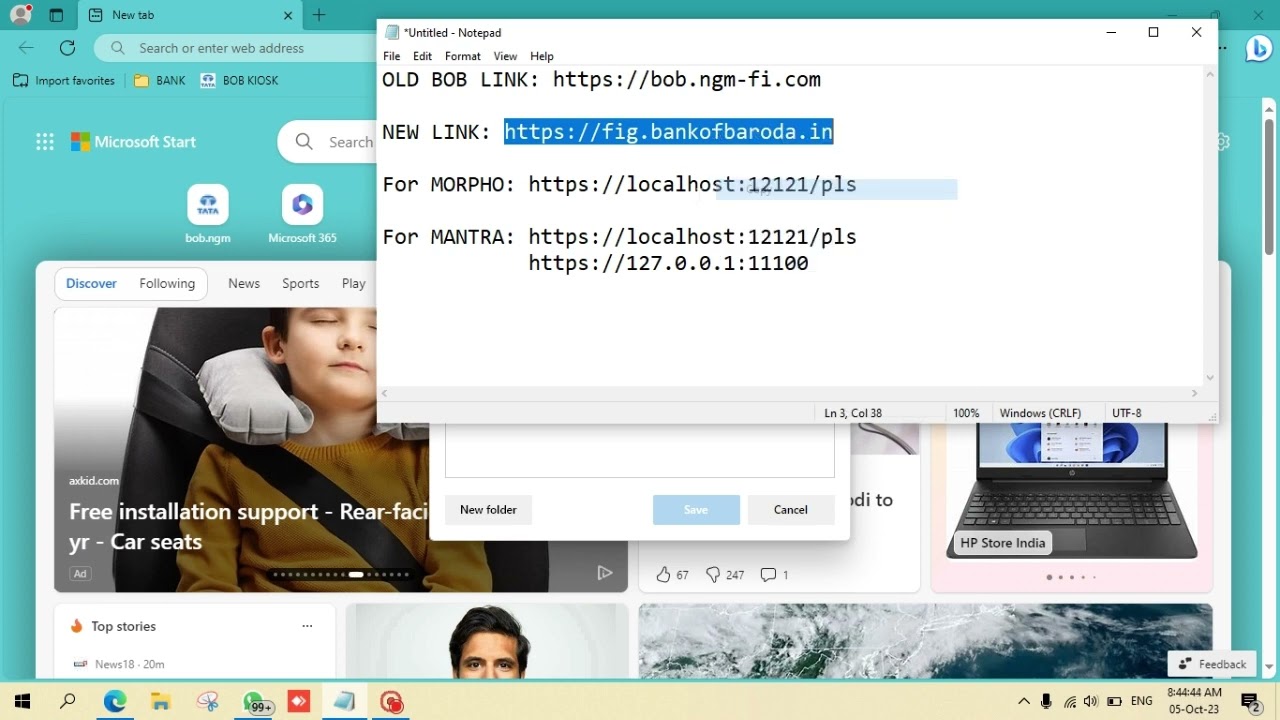This screenshot has width=1280, height=720.
Task: Open Top stories more options
Action: pos(307,626)
